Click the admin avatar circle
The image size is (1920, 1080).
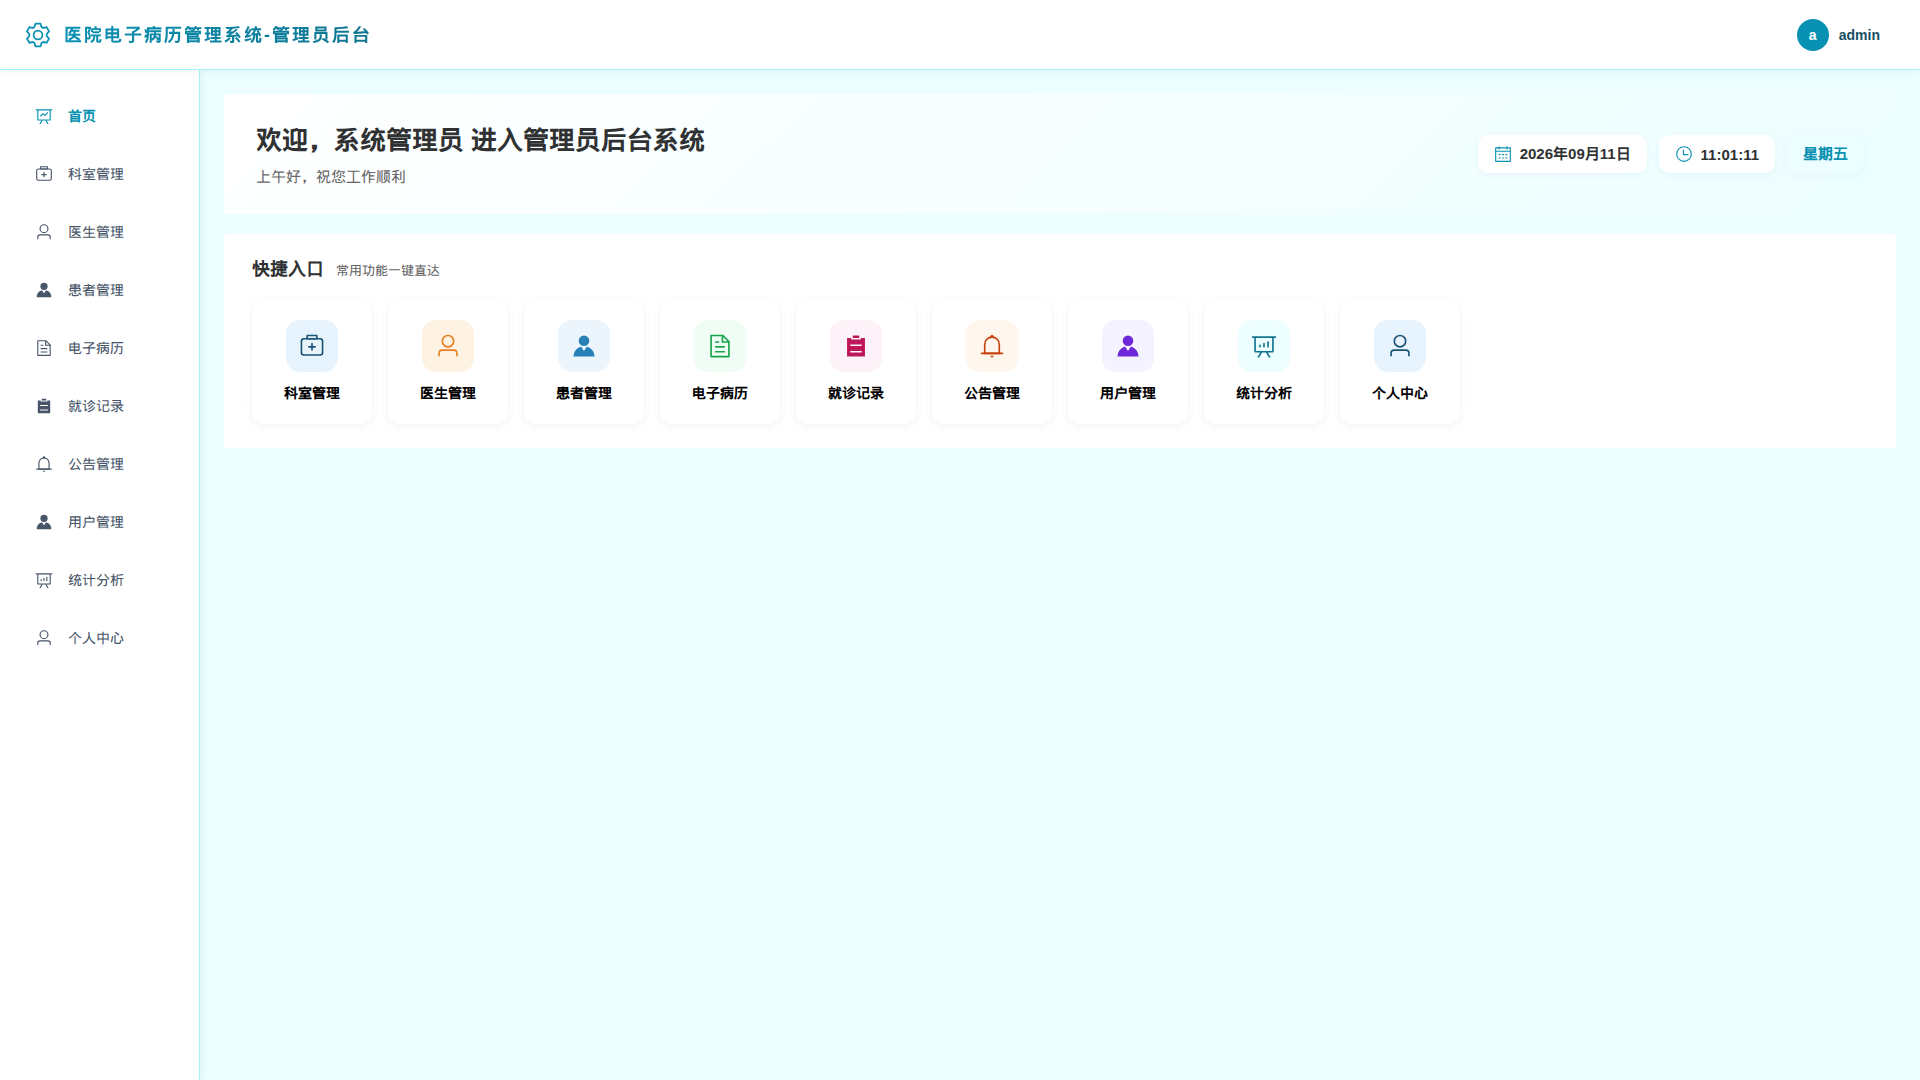[x=1813, y=35]
